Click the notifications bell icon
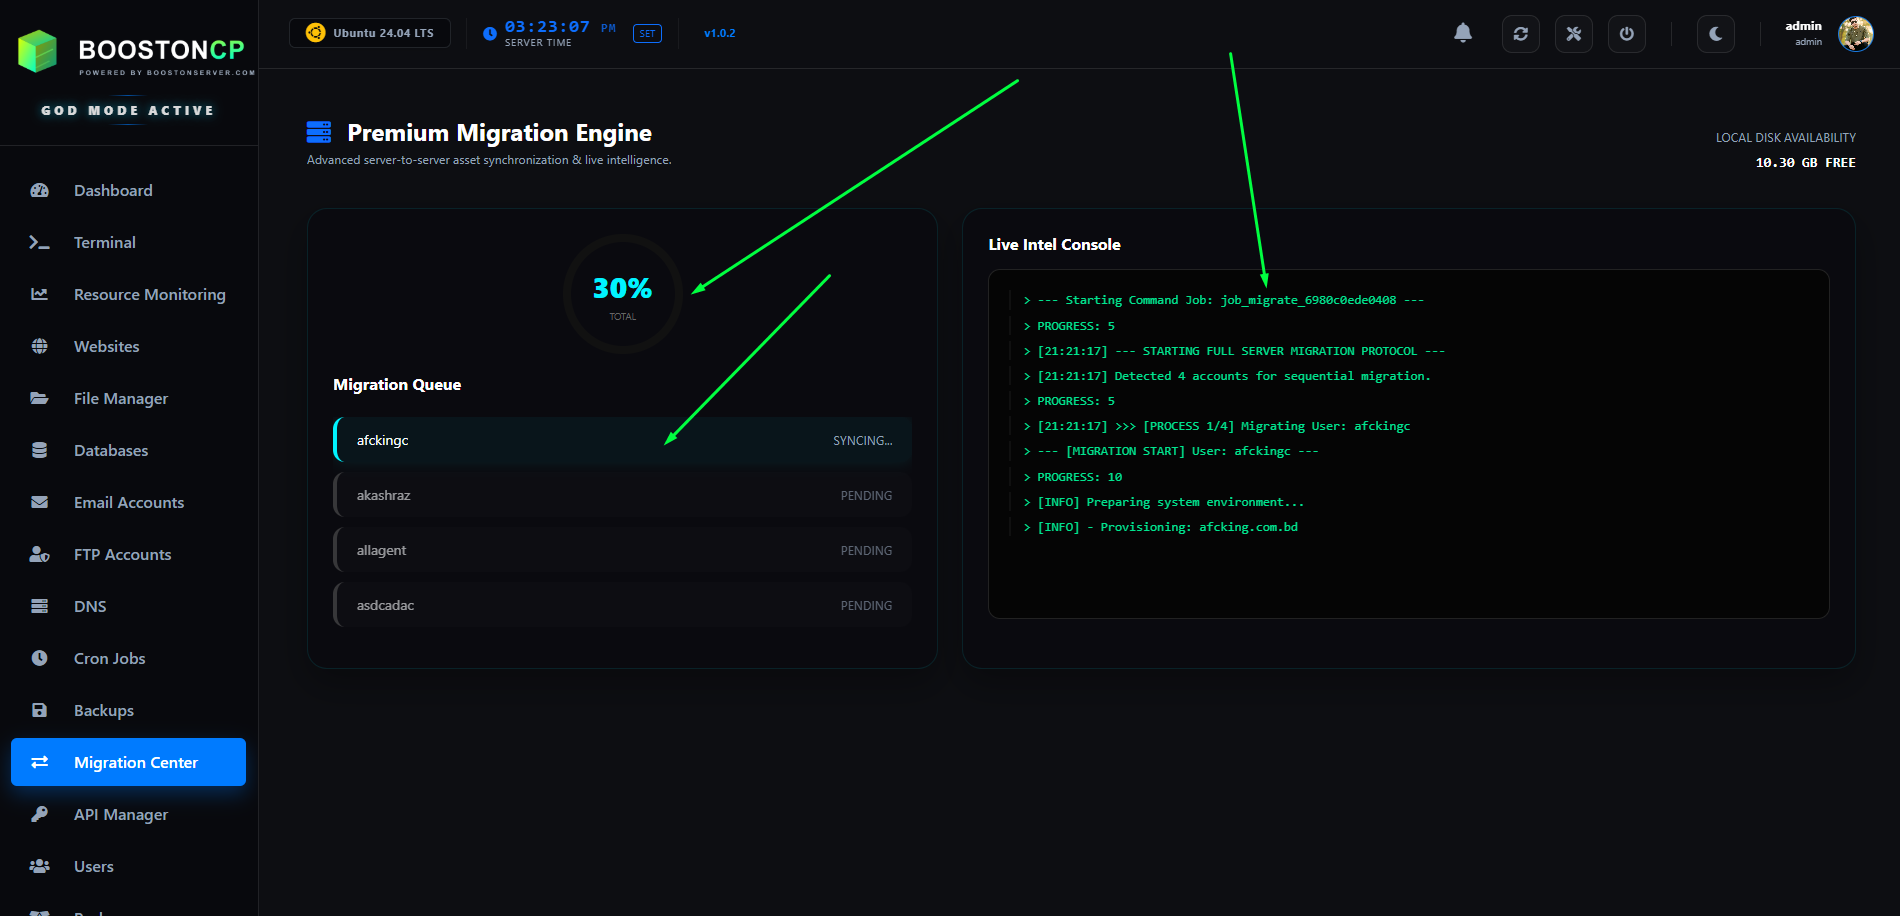This screenshot has width=1900, height=916. [1462, 33]
